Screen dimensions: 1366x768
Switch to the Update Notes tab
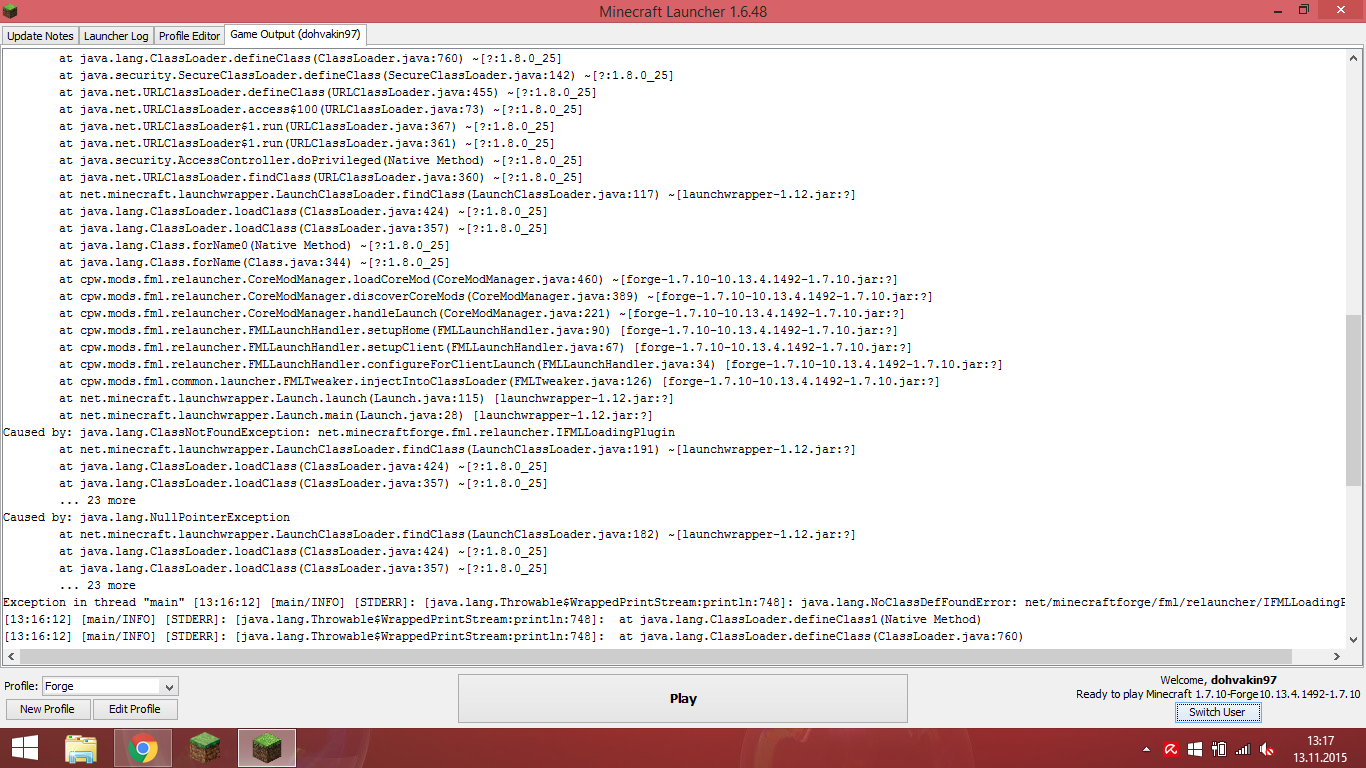coord(40,36)
